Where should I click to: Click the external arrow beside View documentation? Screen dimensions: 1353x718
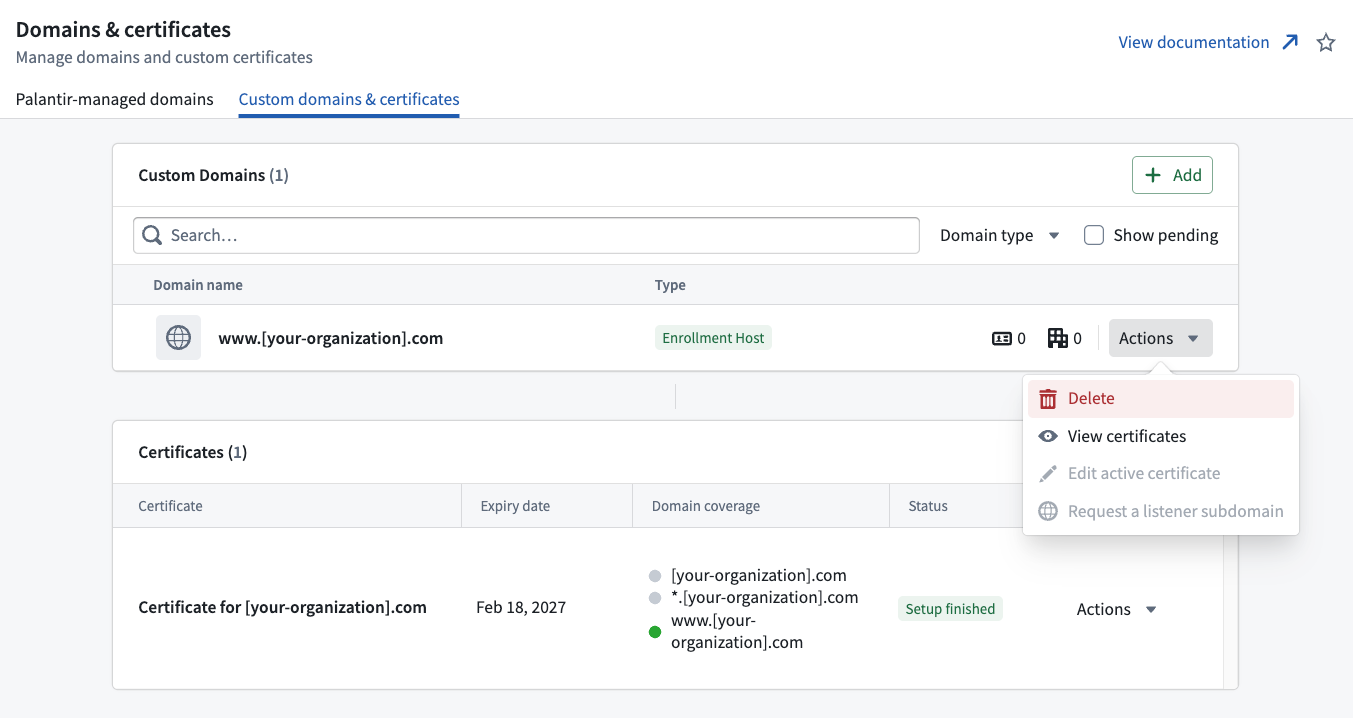pyautogui.click(x=1290, y=42)
